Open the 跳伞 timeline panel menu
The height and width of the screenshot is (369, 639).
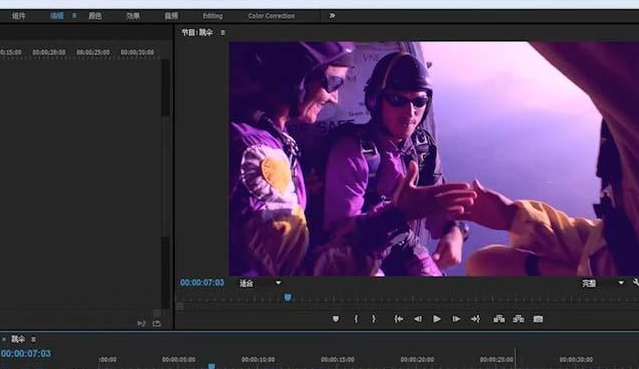point(33,339)
